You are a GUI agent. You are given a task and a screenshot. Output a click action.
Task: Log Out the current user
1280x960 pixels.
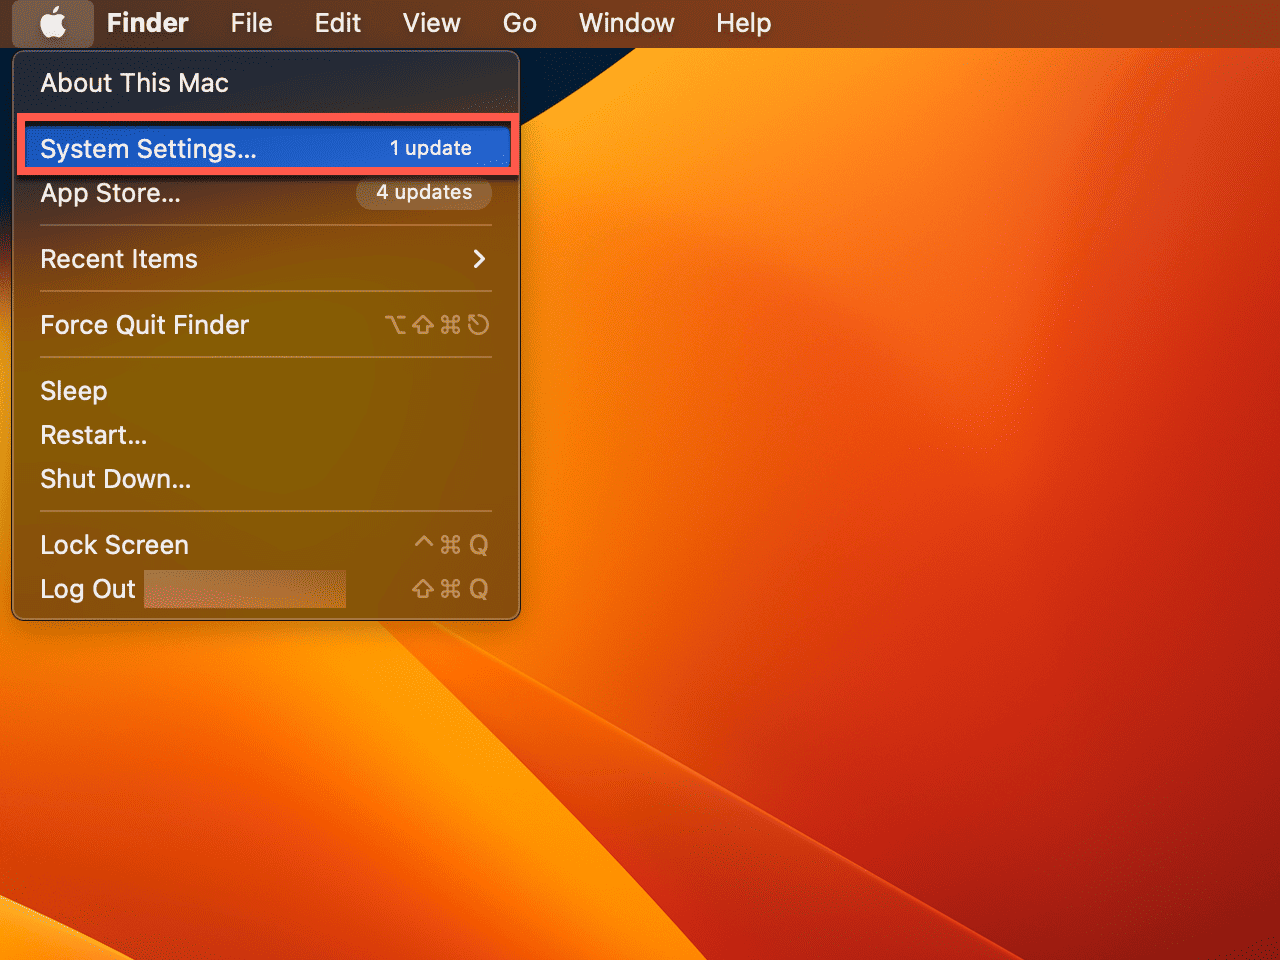[x=87, y=589]
